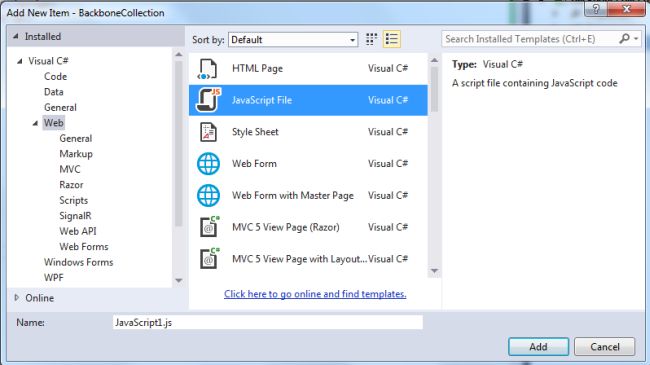The height and width of the screenshot is (365, 650).
Task: Open the search options dropdown arrow
Action: (636, 39)
